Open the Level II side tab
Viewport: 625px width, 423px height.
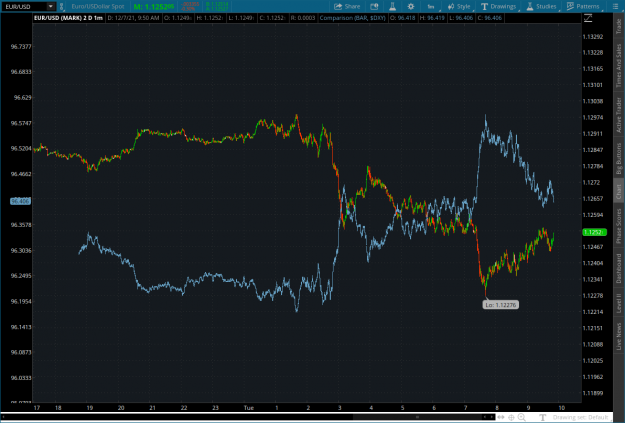click(619, 303)
